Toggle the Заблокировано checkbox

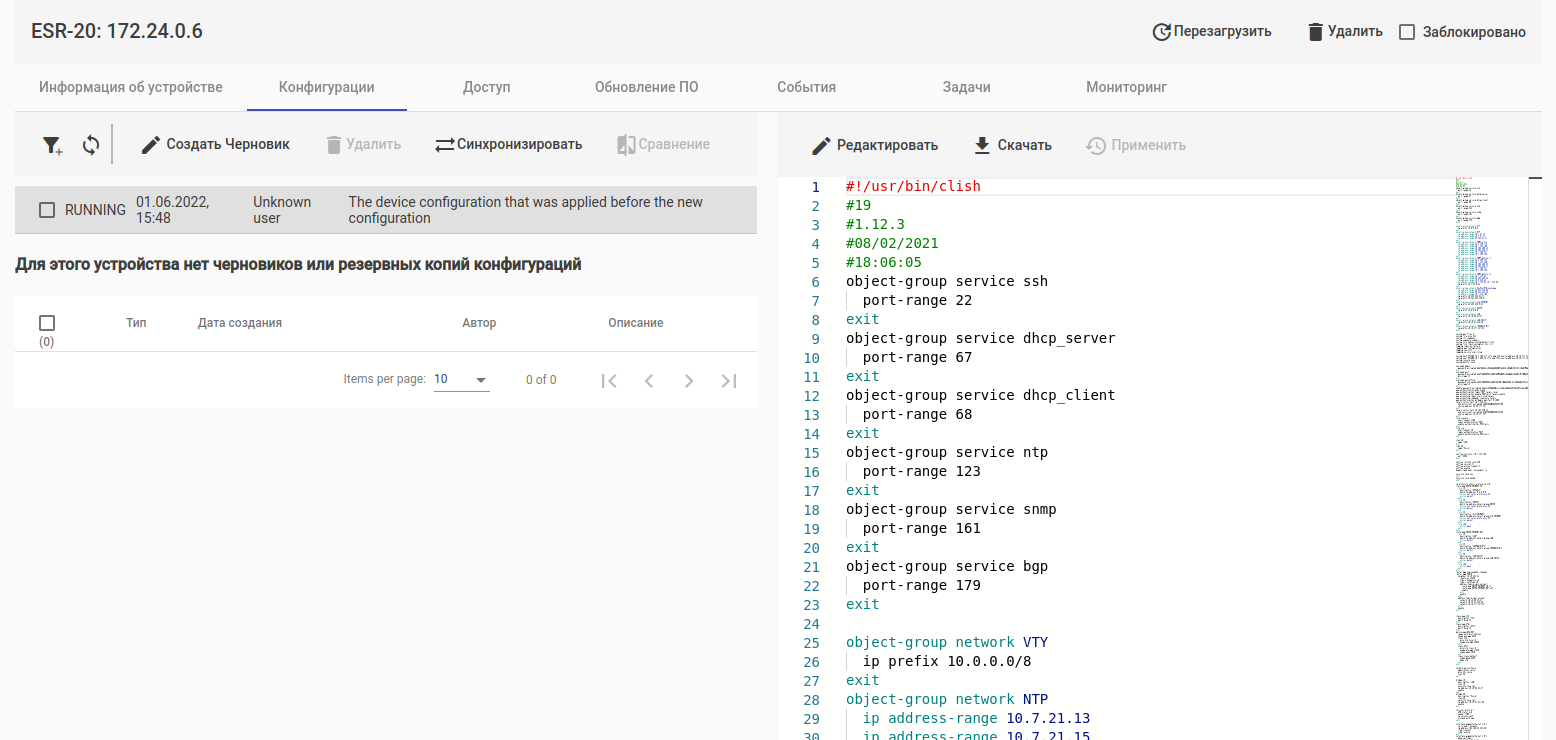1407,32
